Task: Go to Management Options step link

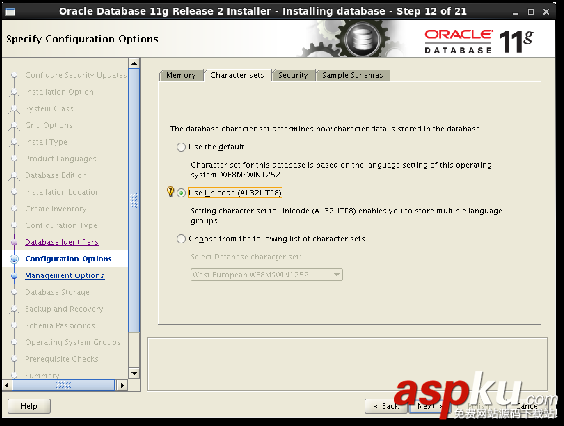Action: pyautogui.click(x=65, y=276)
